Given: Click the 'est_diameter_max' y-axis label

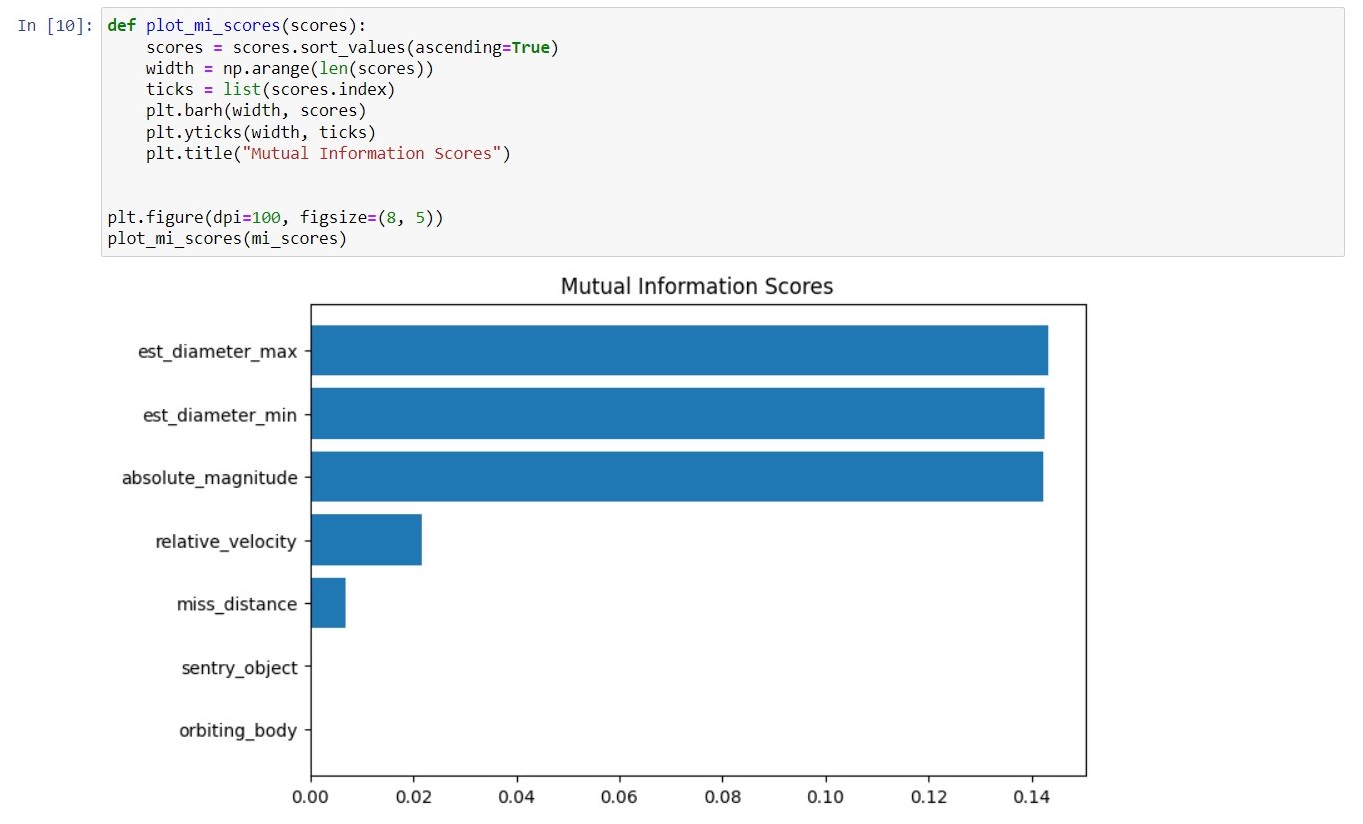Looking at the screenshot, I should point(217,351).
